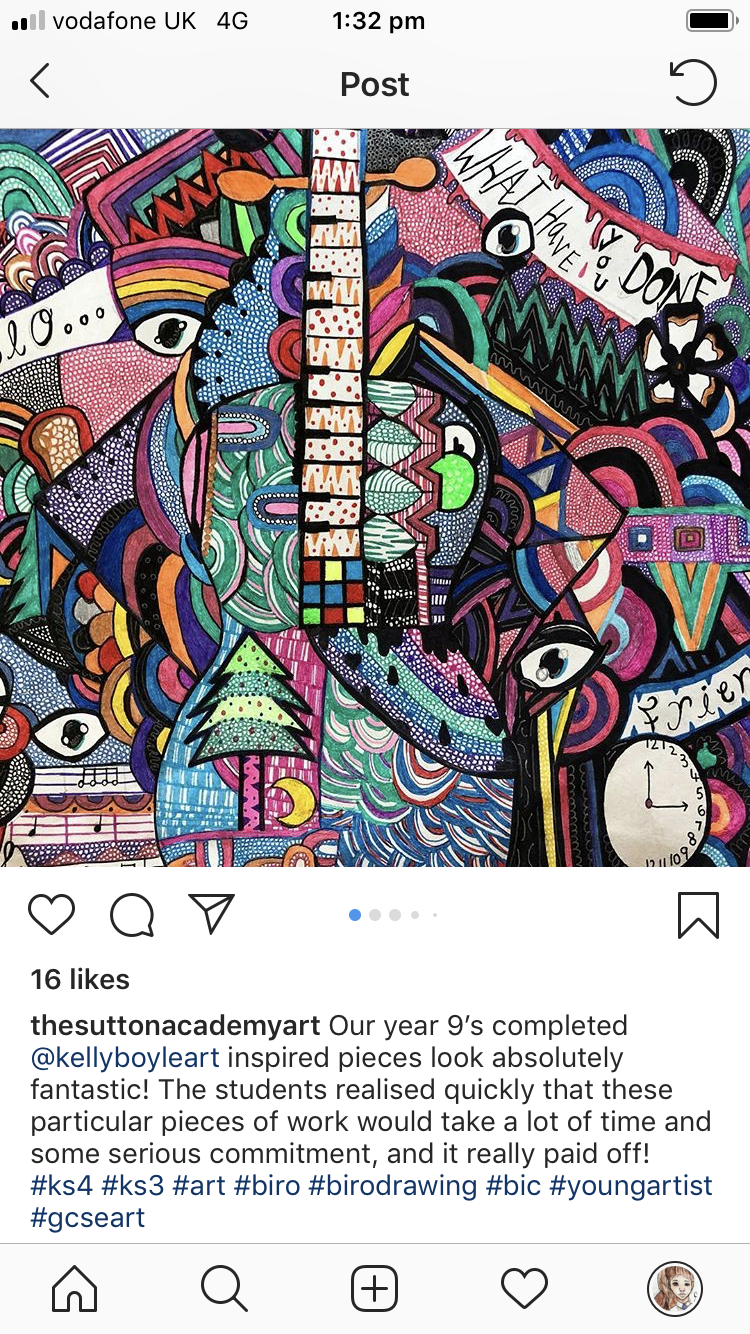Like the post with heart icon
This screenshot has height=1334, width=750.
(x=51, y=914)
